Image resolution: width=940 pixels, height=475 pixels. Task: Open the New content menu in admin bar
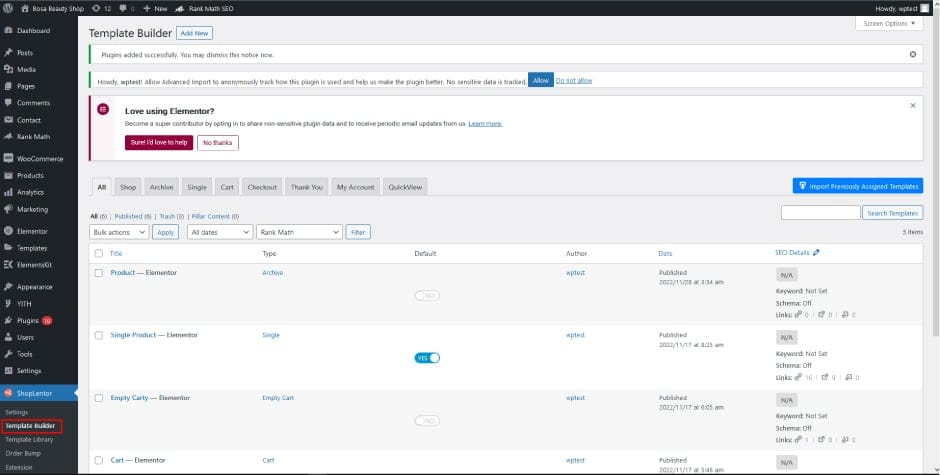[155, 8]
